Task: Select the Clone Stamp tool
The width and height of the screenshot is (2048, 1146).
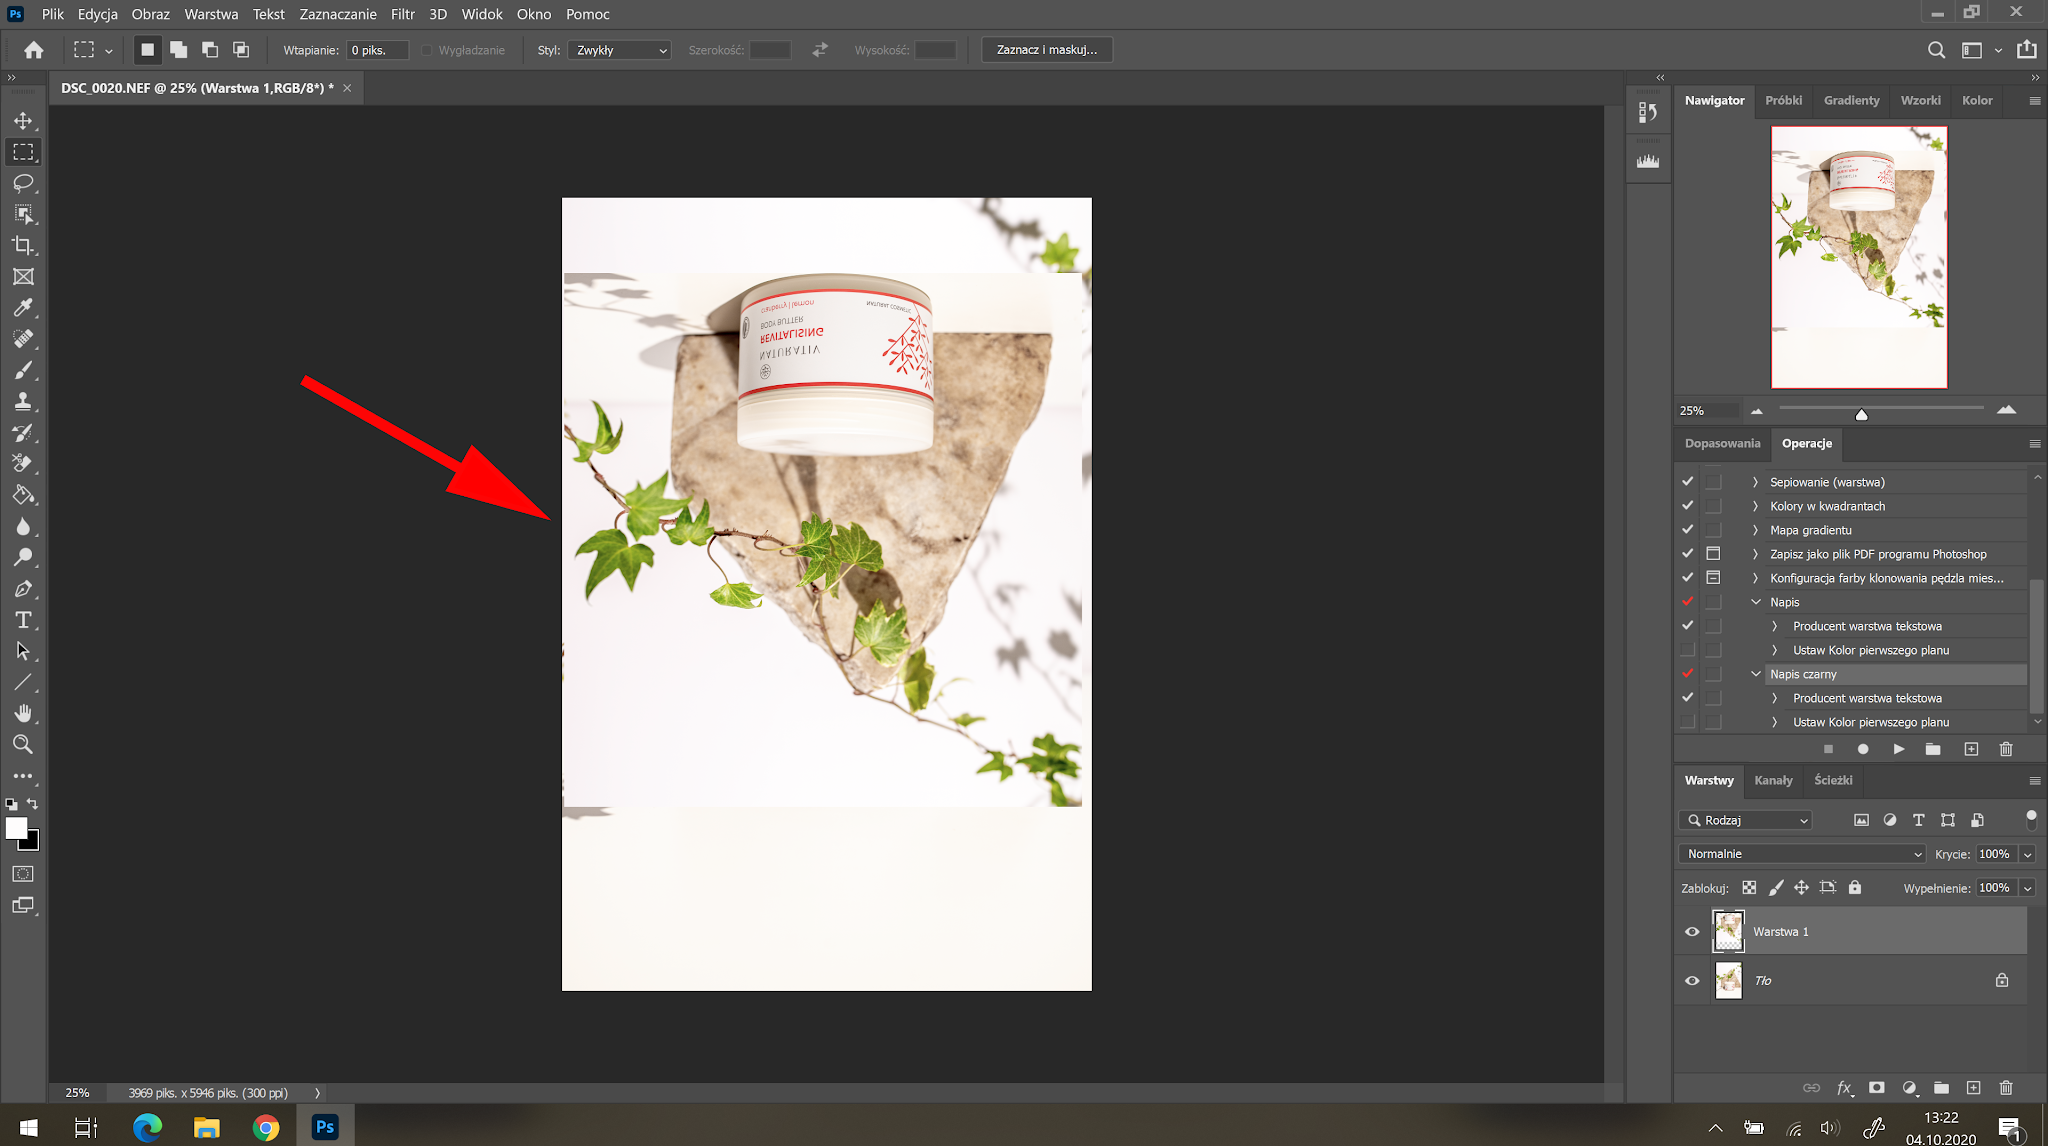Action: pyautogui.click(x=23, y=401)
